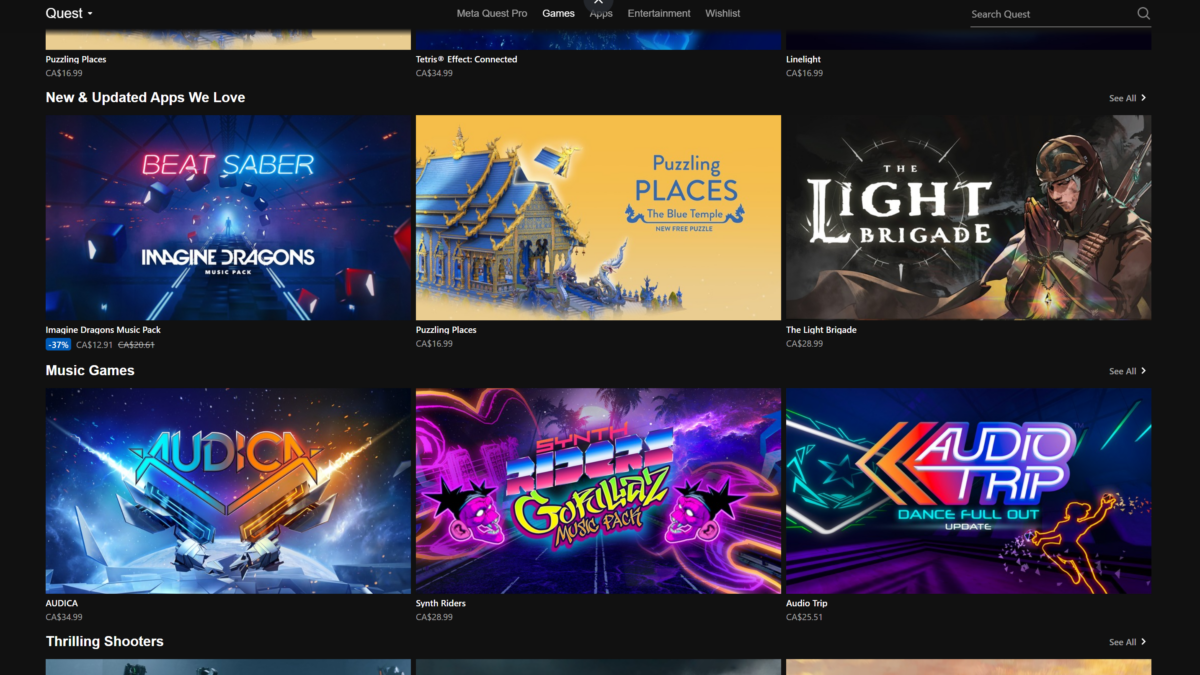Open the AUDICA game thumbnail
Image resolution: width=1200 pixels, height=675 pixels.
(228, 491)
